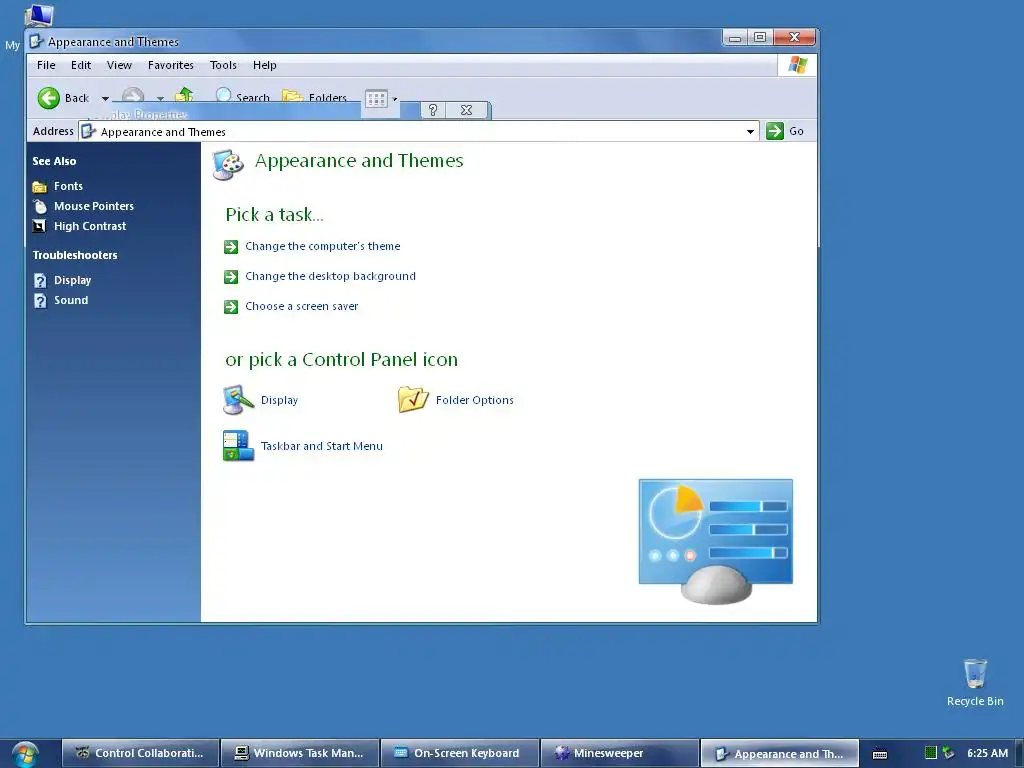Open the Folder Options icon

(413, 399)
